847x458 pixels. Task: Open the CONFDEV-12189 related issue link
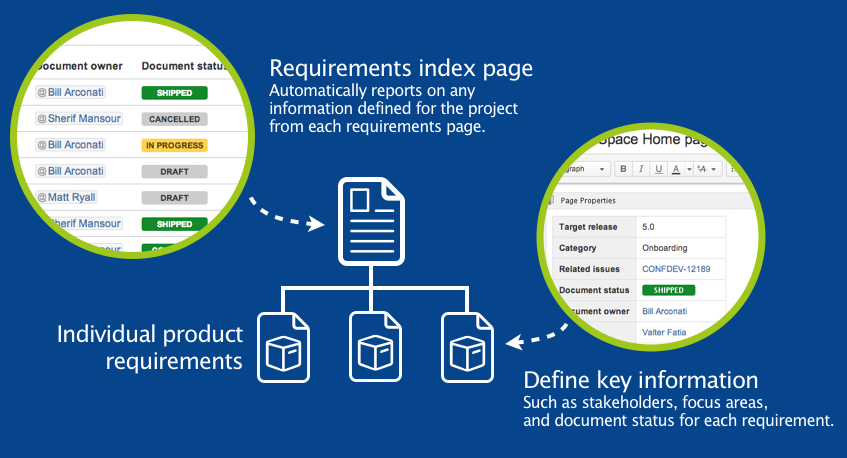tap(677, 269)
